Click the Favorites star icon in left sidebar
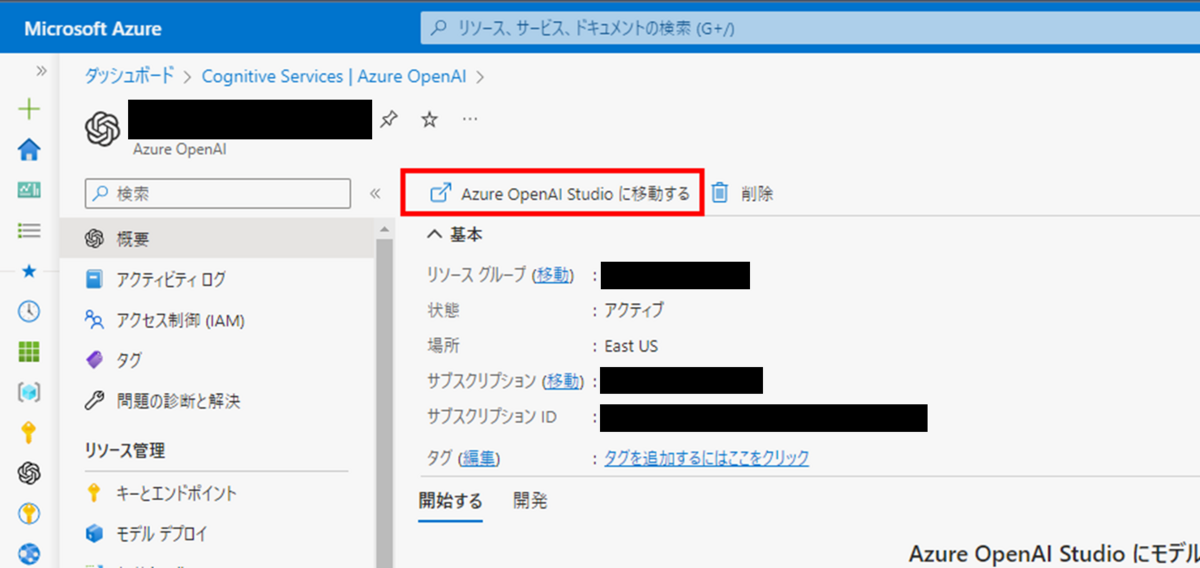Viewport: 1200px width, 568px height. point(29,271)
